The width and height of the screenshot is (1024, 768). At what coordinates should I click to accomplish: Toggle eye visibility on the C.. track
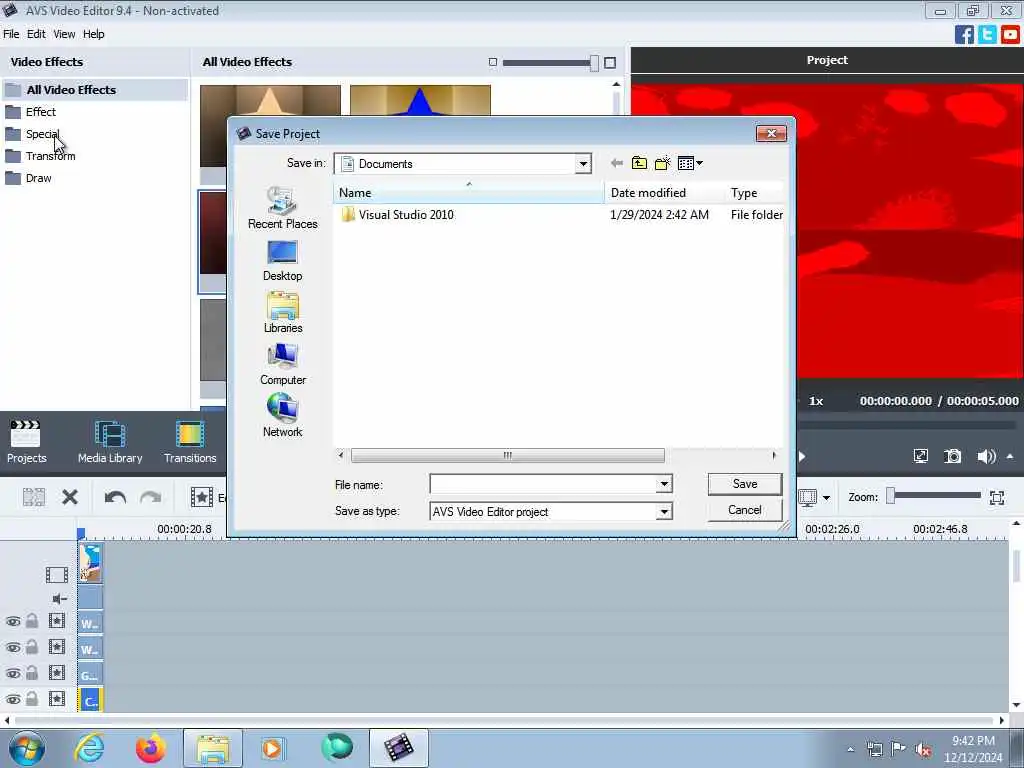click(x=12, y=699)
